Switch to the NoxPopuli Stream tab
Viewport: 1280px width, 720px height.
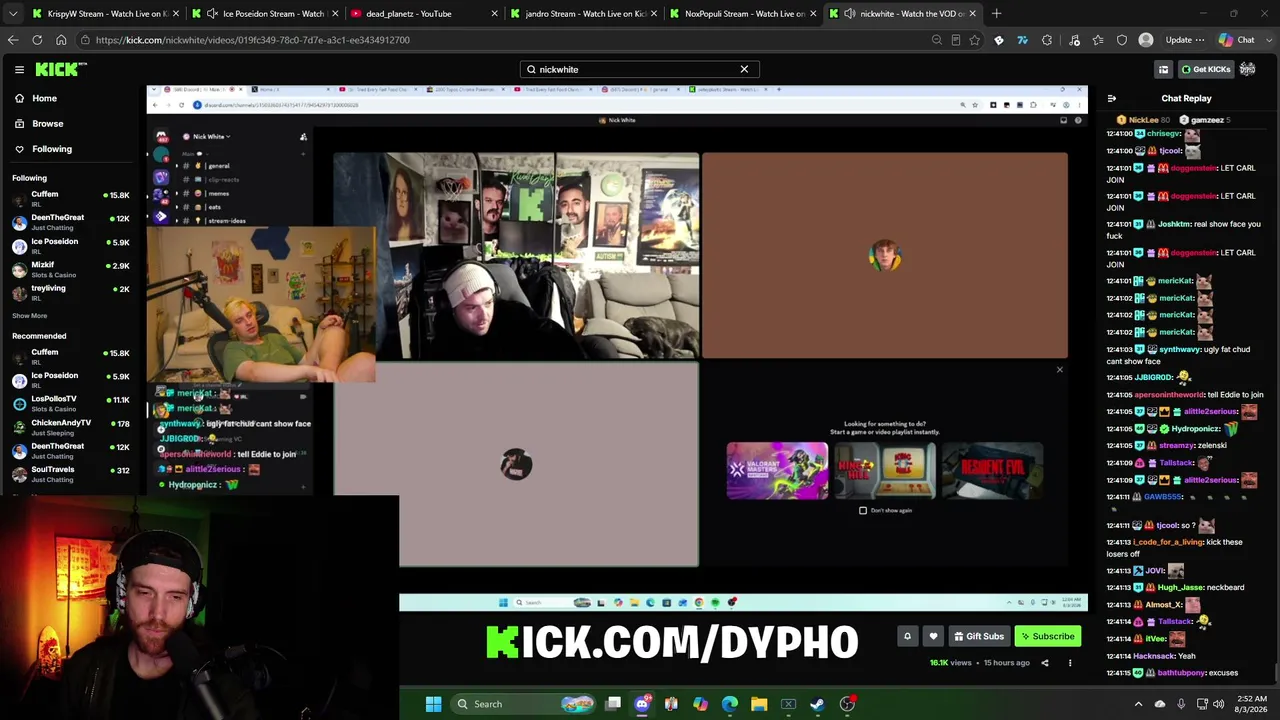pyautogui.click(x=745, y=13)
